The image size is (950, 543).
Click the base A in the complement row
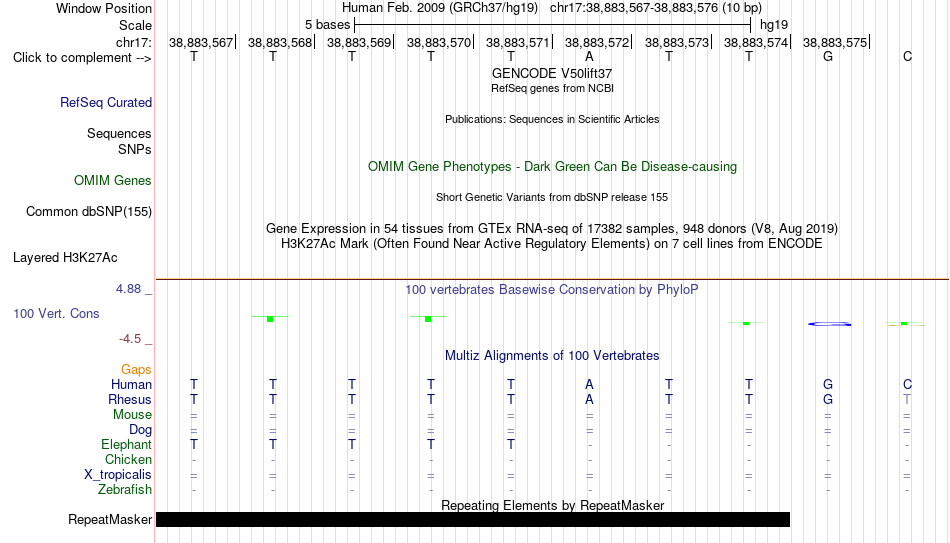click(589, 57)
